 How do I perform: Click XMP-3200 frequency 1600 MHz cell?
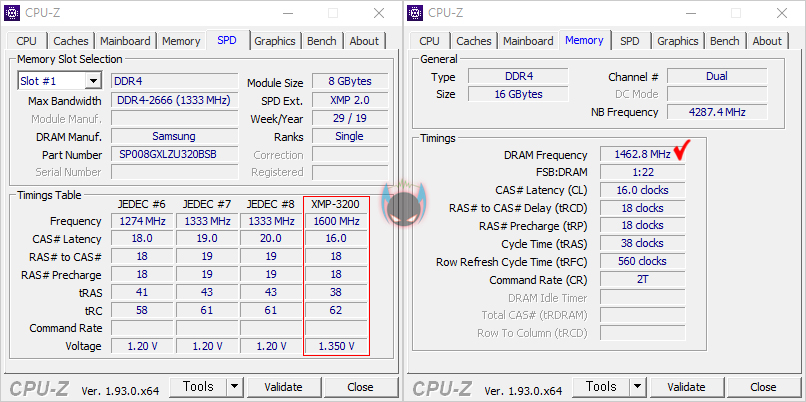tap(337, 221)
